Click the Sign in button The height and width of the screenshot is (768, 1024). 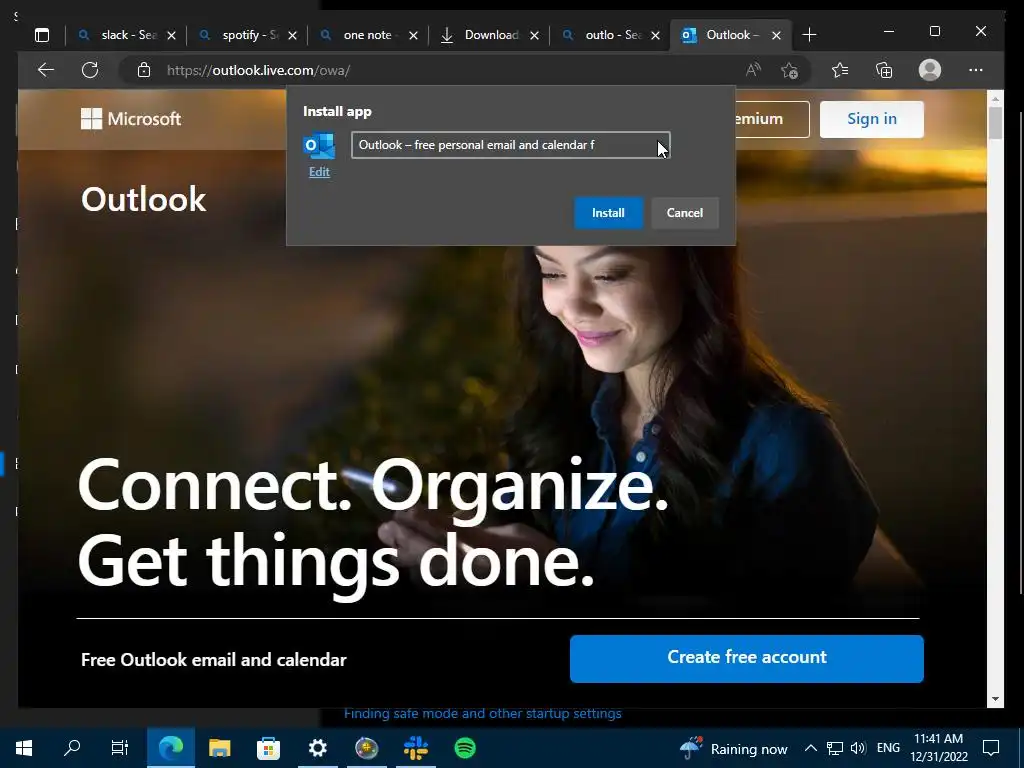pyautogui.click(x=872, y=119)
